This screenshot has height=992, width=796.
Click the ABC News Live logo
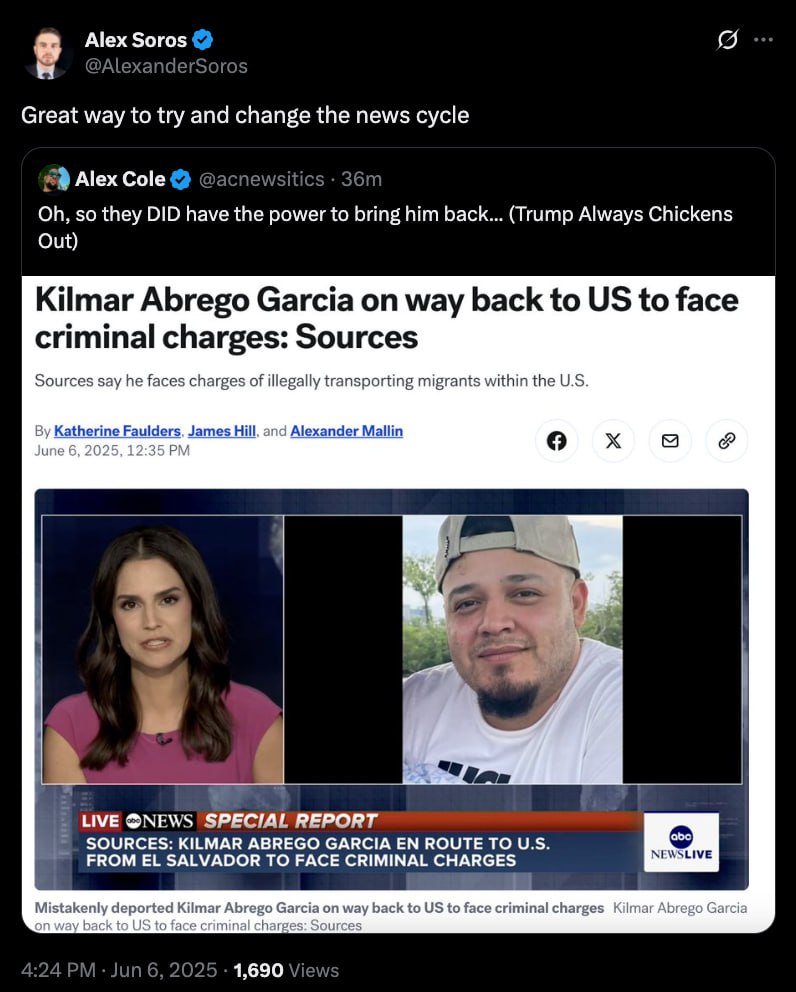[681, 842]
